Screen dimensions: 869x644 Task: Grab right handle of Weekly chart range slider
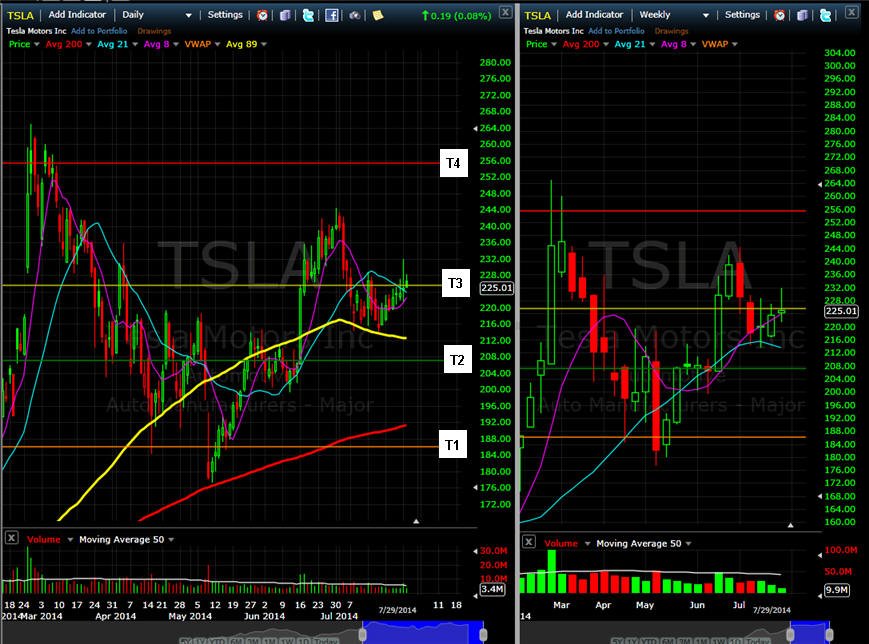[x=829, y=633]
